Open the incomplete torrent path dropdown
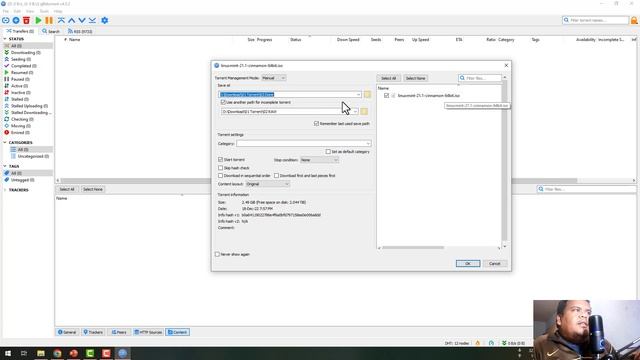Viewport: 640px width, 360px height. coord(355,111)
